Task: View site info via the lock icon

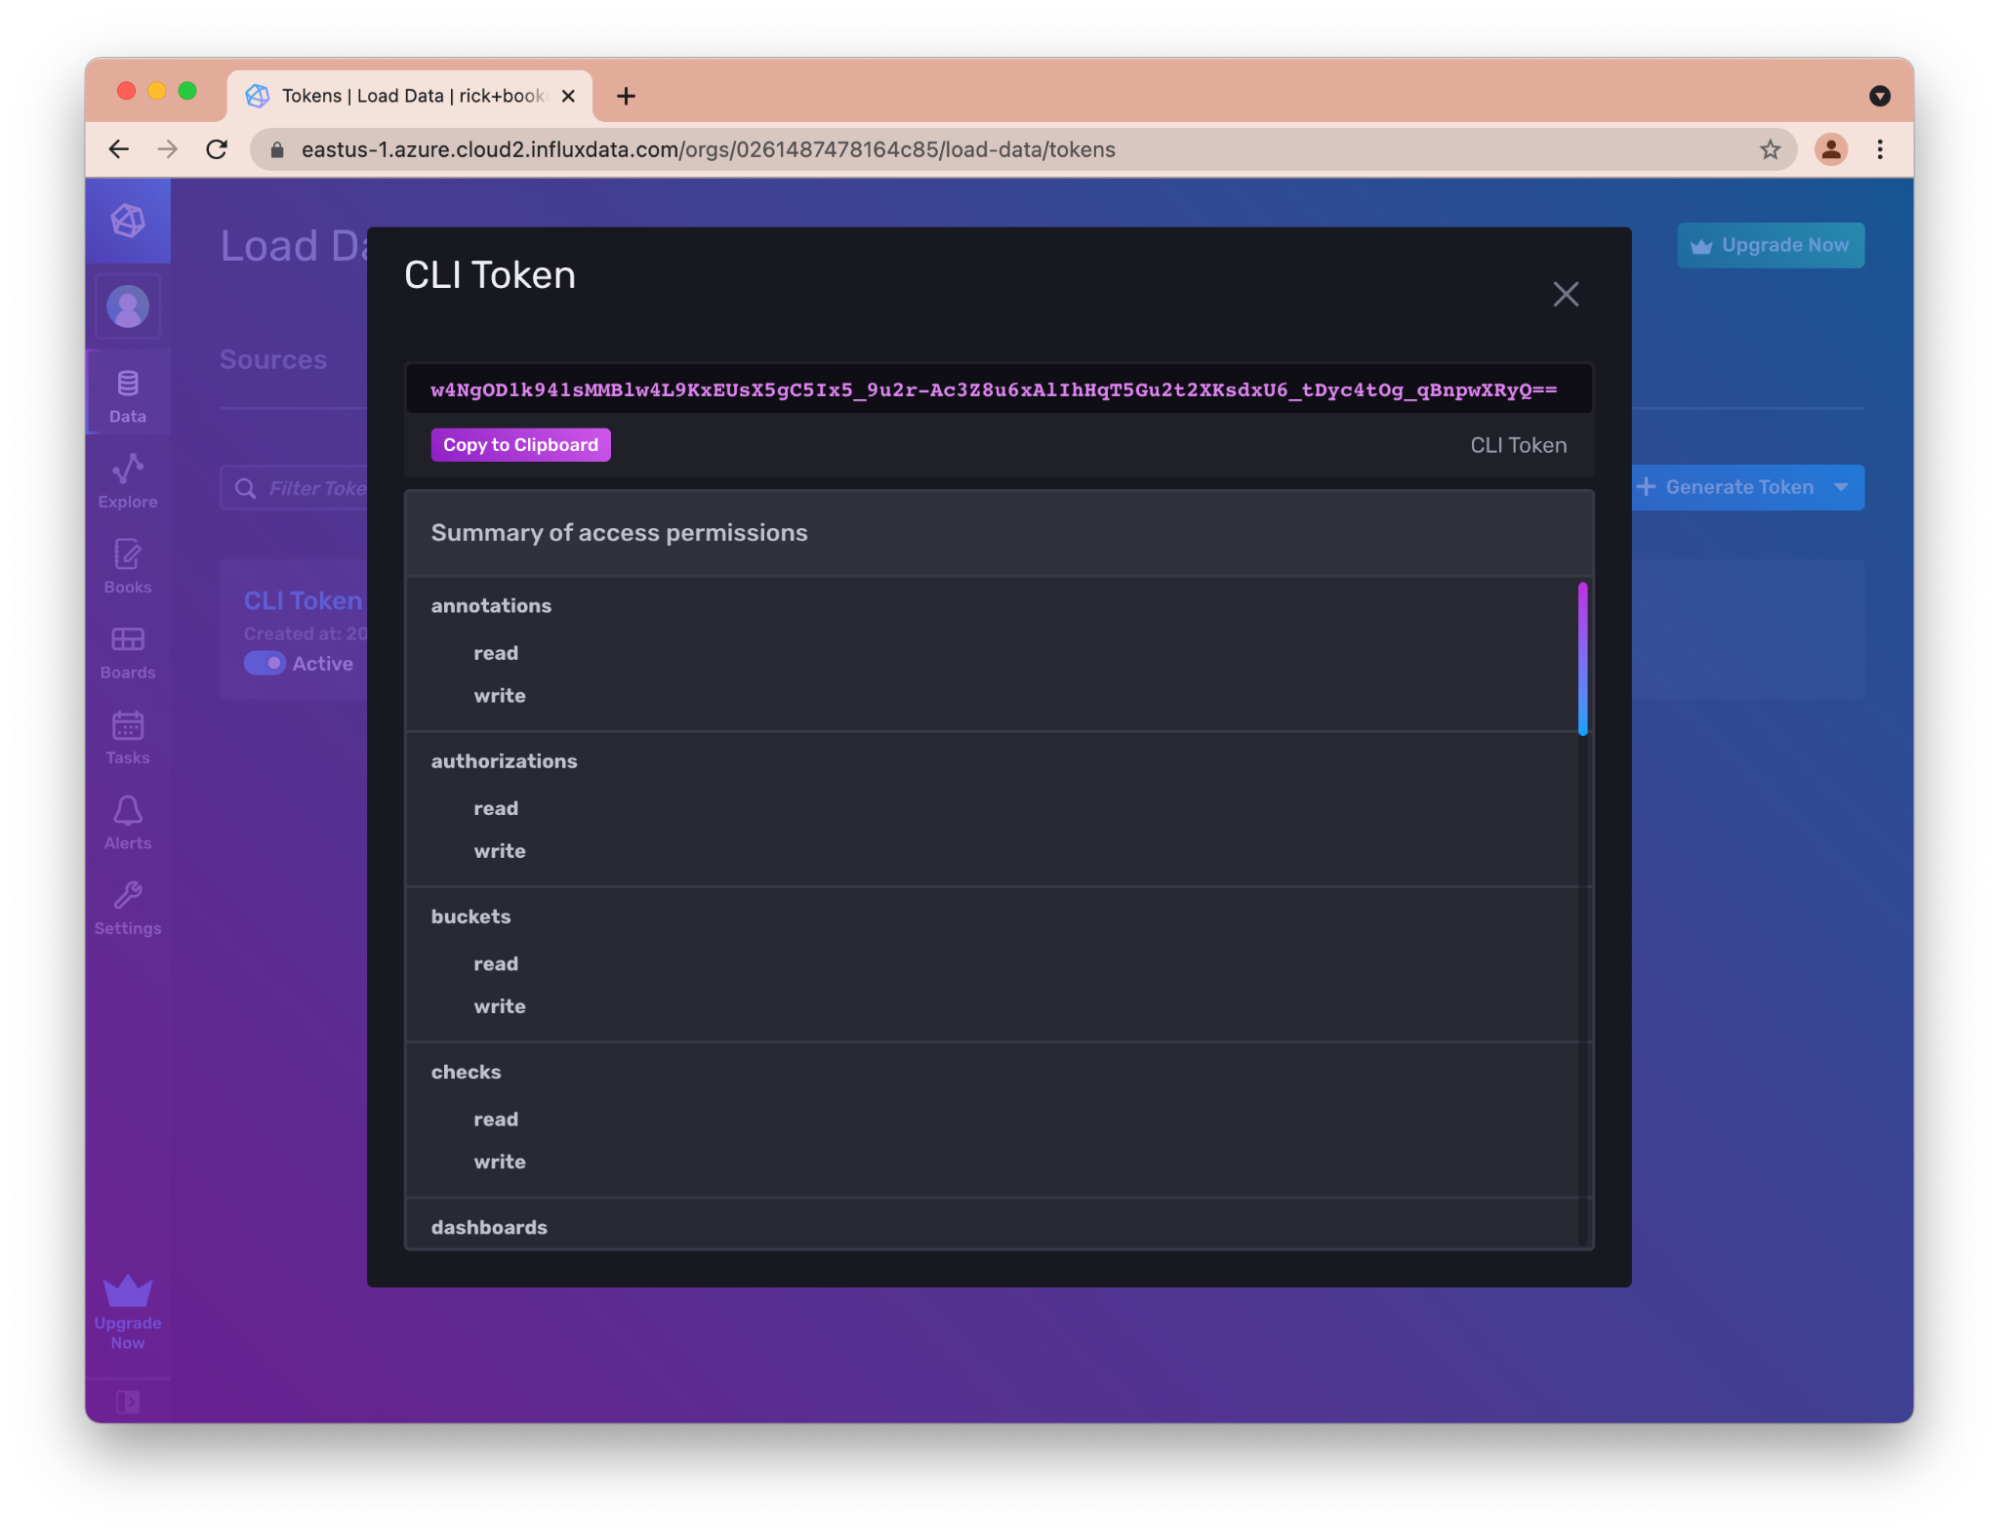Action: pos(277,150)
